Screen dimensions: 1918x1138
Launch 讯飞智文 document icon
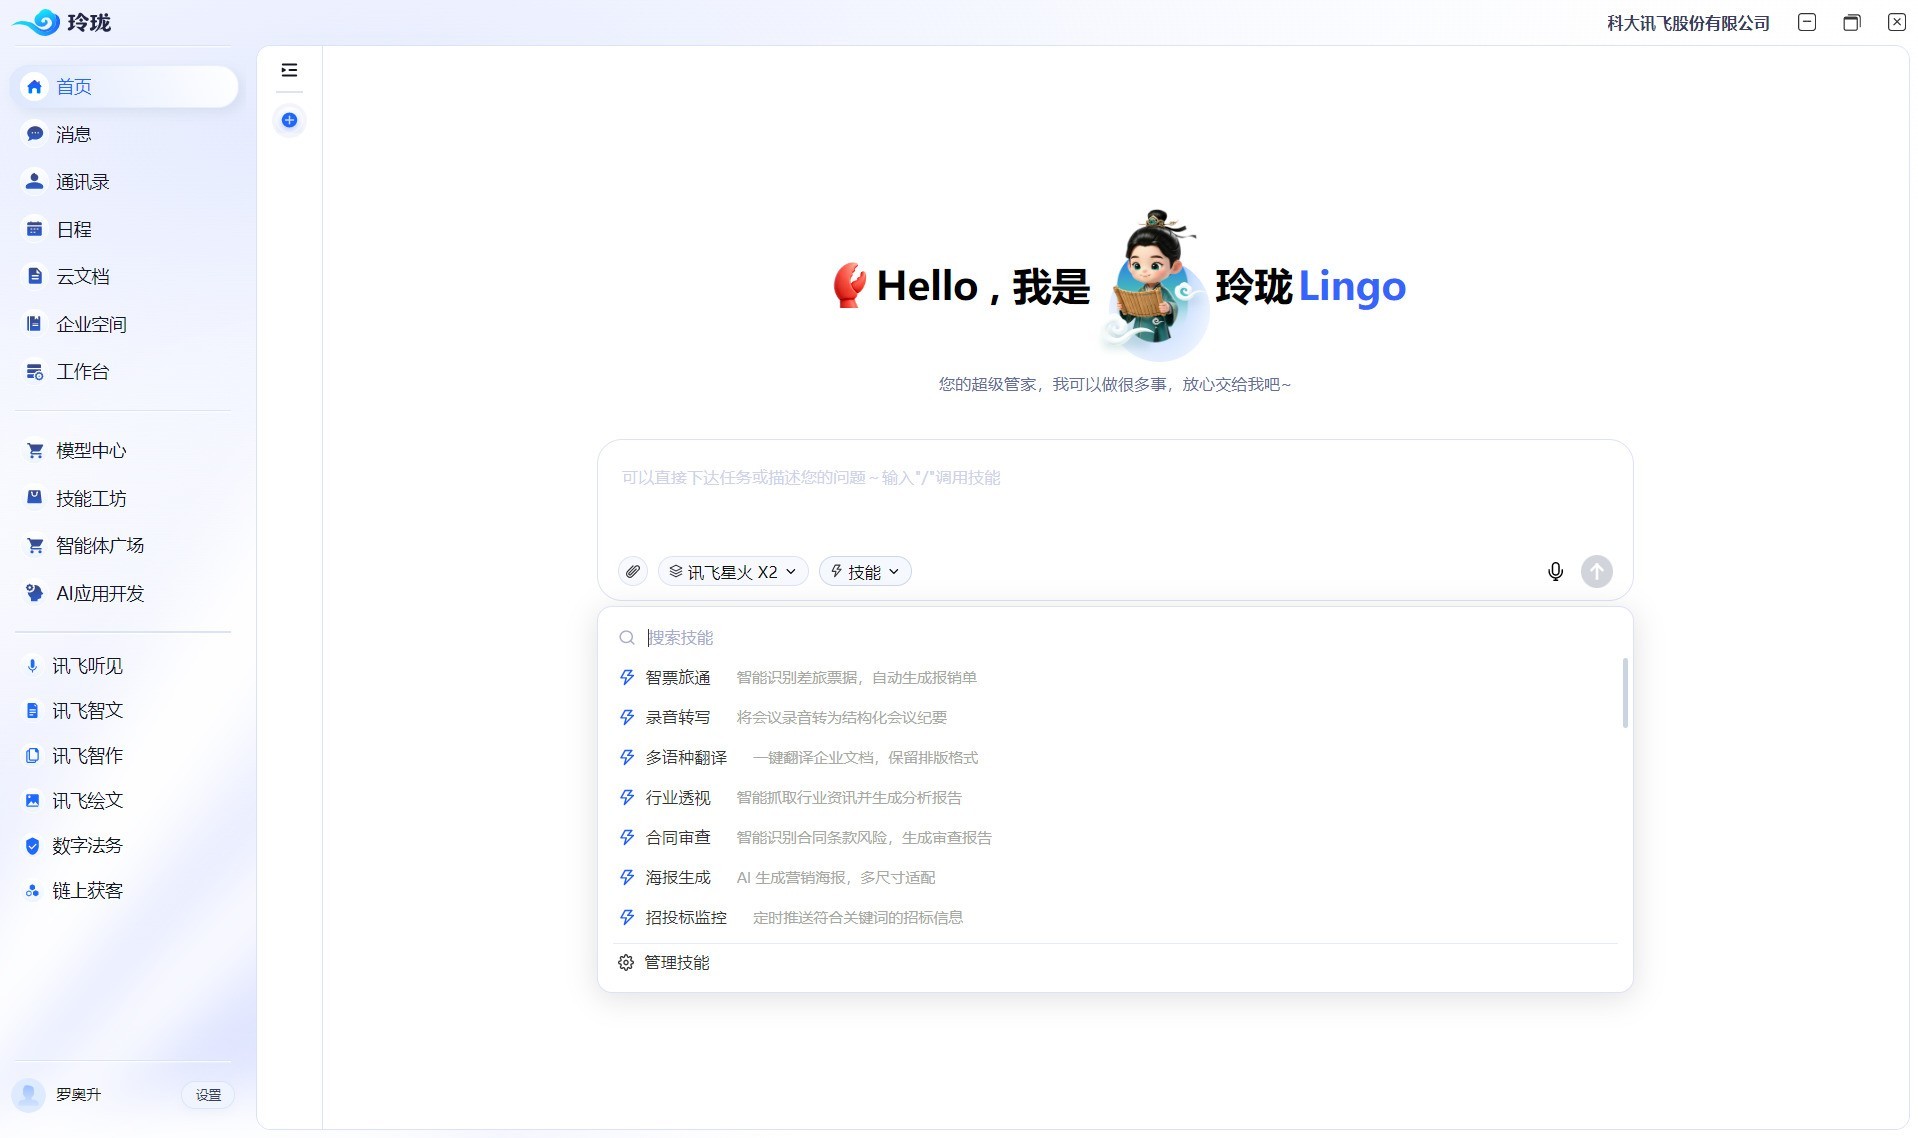(x=32, y=711)
